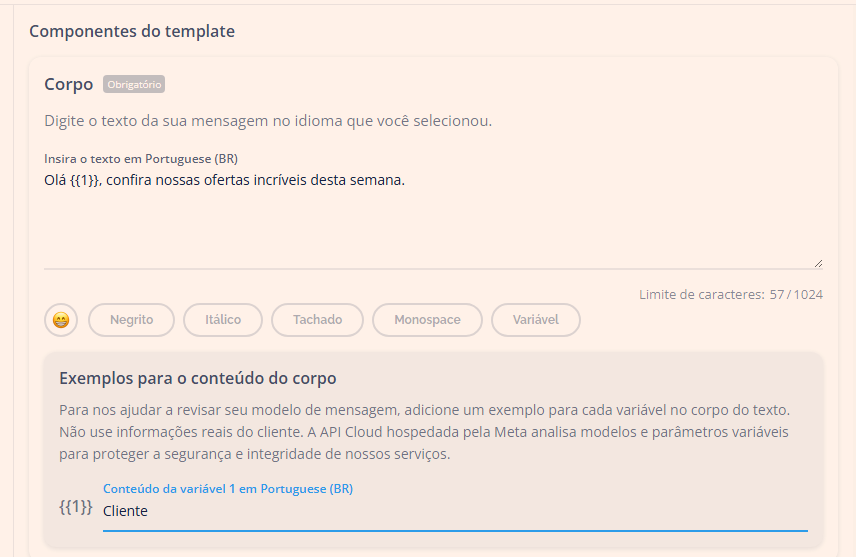Image resolution: width=856 pixels, height=557 pixels.
Task: Click the Conteúdo da variável 1 label
Action: 228,489
